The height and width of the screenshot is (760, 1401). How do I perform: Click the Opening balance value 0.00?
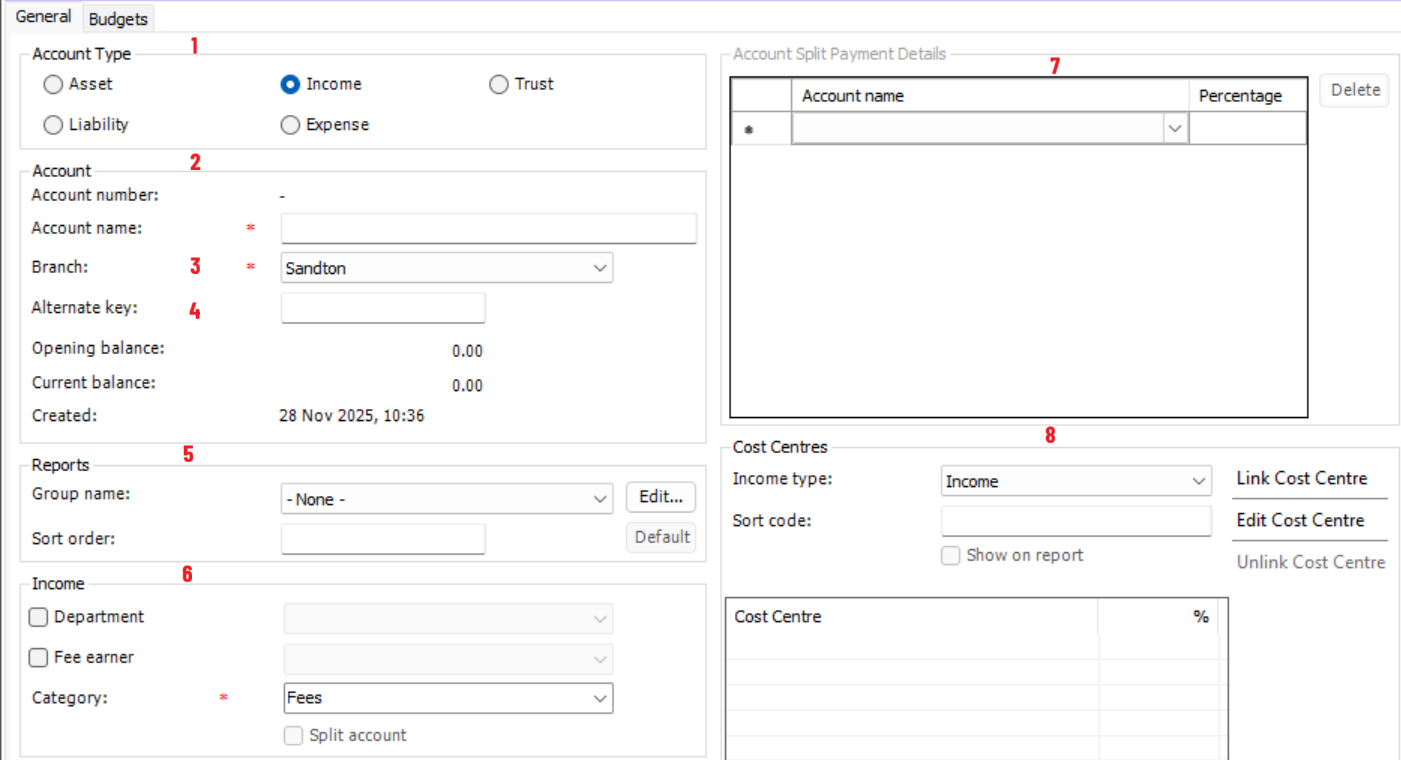[467, 352]
